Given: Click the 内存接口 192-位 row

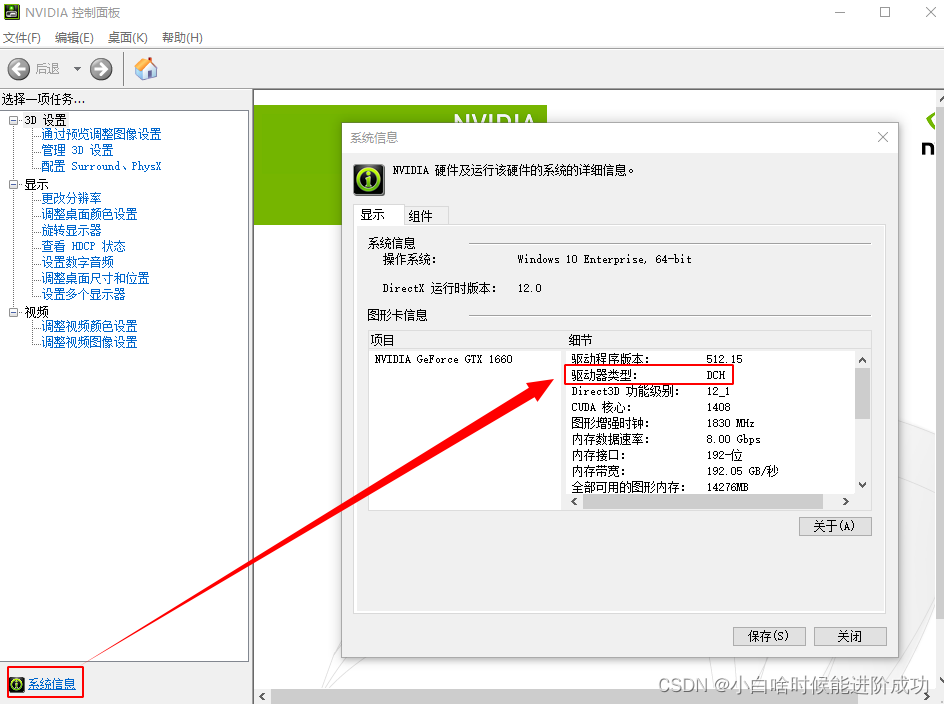Looking at the screenshot, I should tap(657, 455).
